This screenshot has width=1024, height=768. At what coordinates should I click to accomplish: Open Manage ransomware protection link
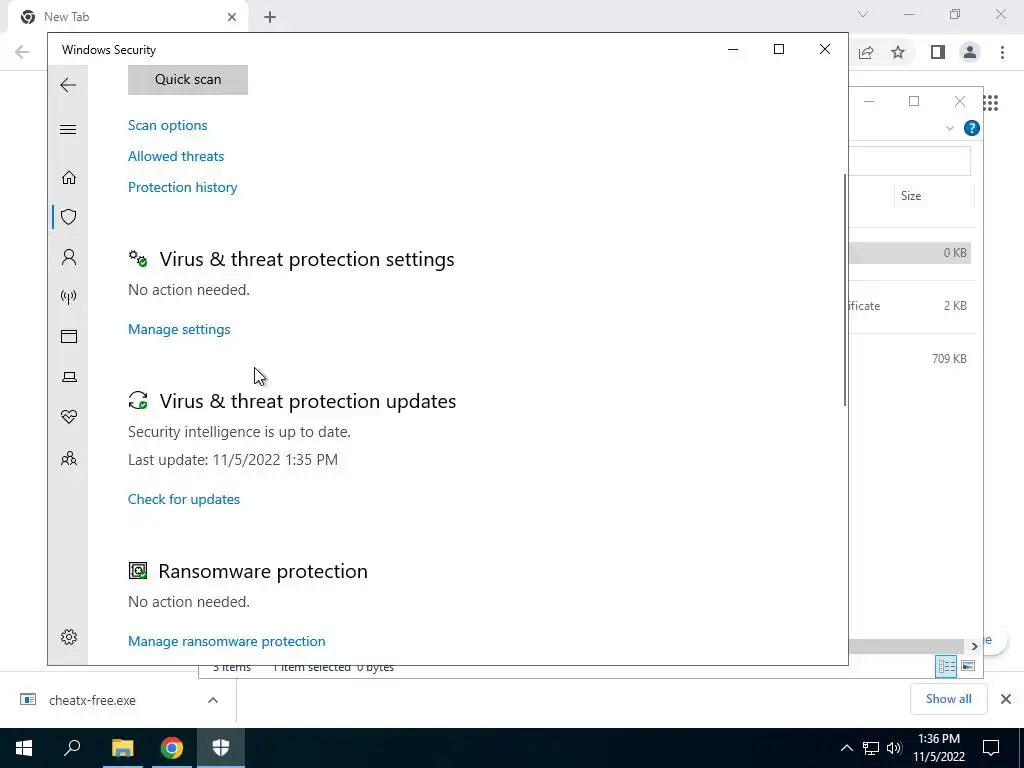[226, 641]
